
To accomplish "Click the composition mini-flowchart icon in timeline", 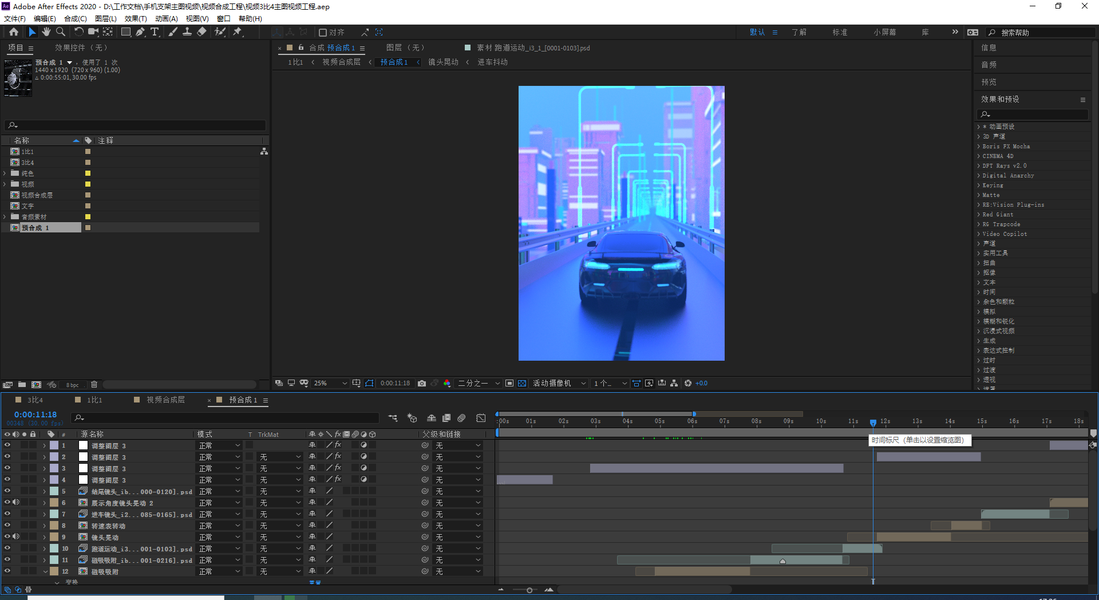I will (392, 418).
